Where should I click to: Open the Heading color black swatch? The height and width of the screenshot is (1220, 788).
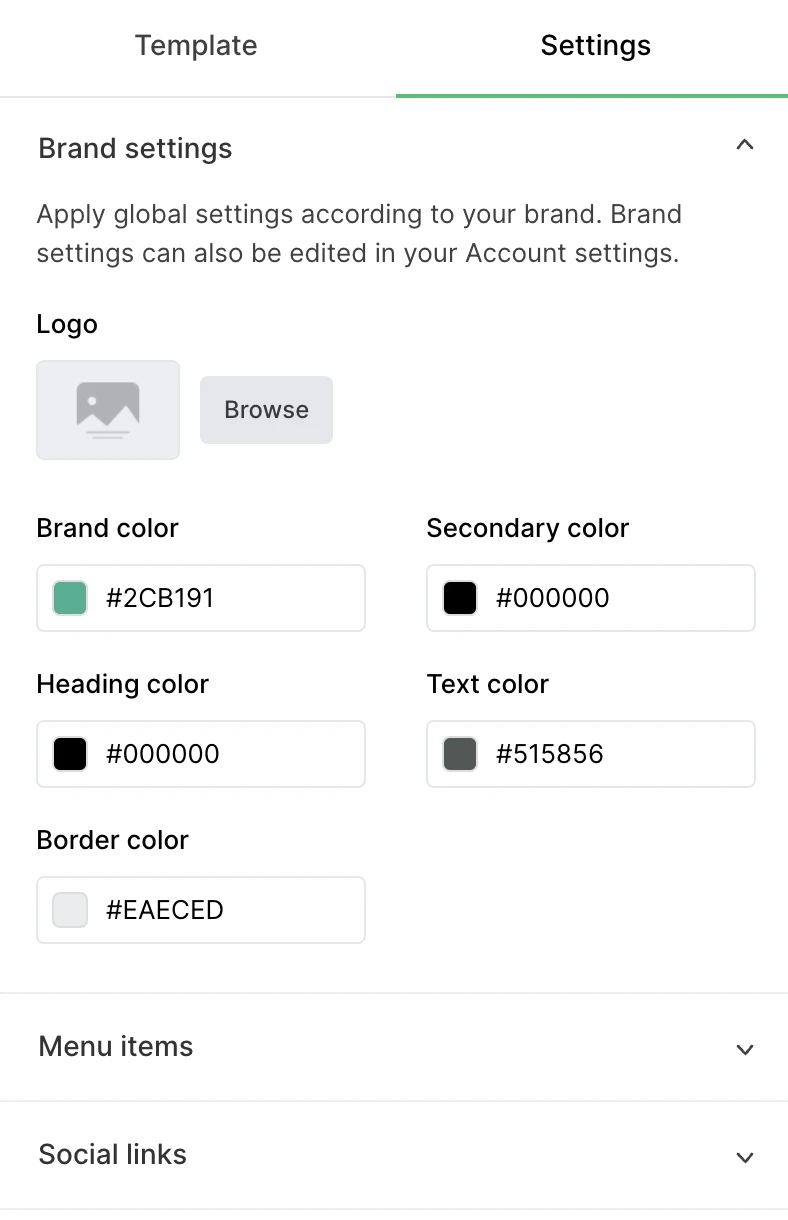click(x=70, y=754)
